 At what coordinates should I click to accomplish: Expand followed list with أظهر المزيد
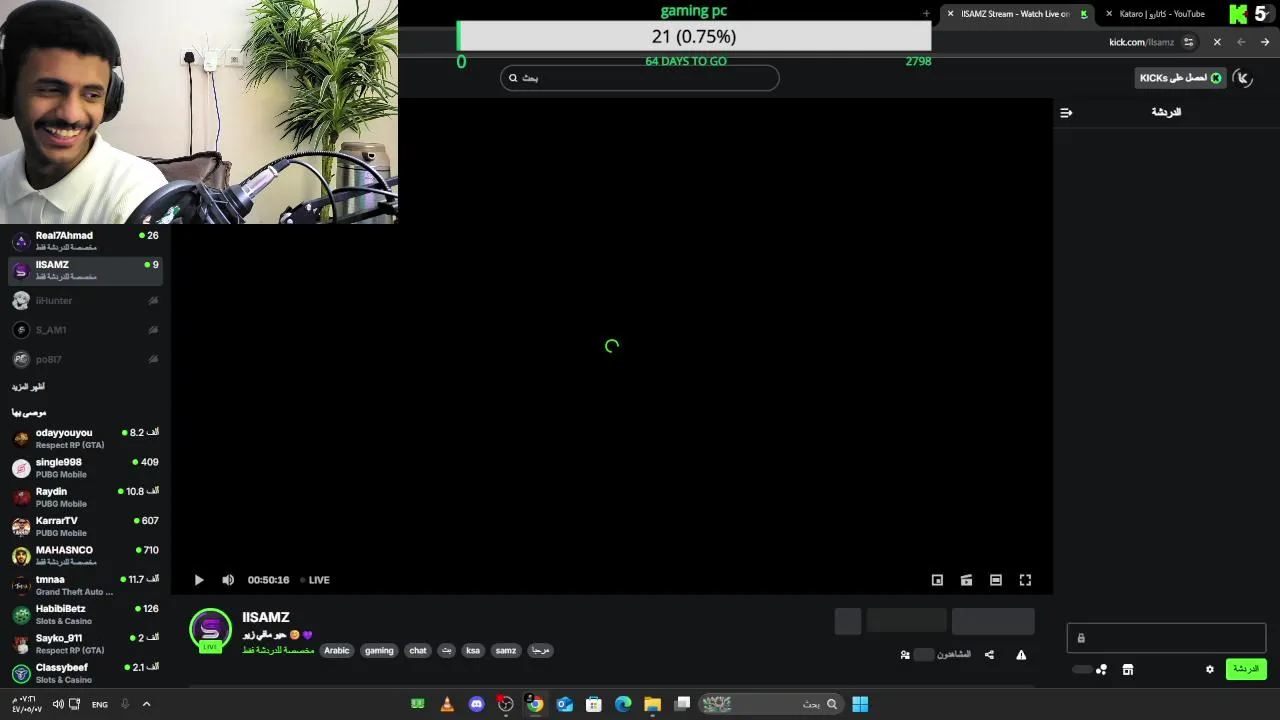(x=28, y=387)
